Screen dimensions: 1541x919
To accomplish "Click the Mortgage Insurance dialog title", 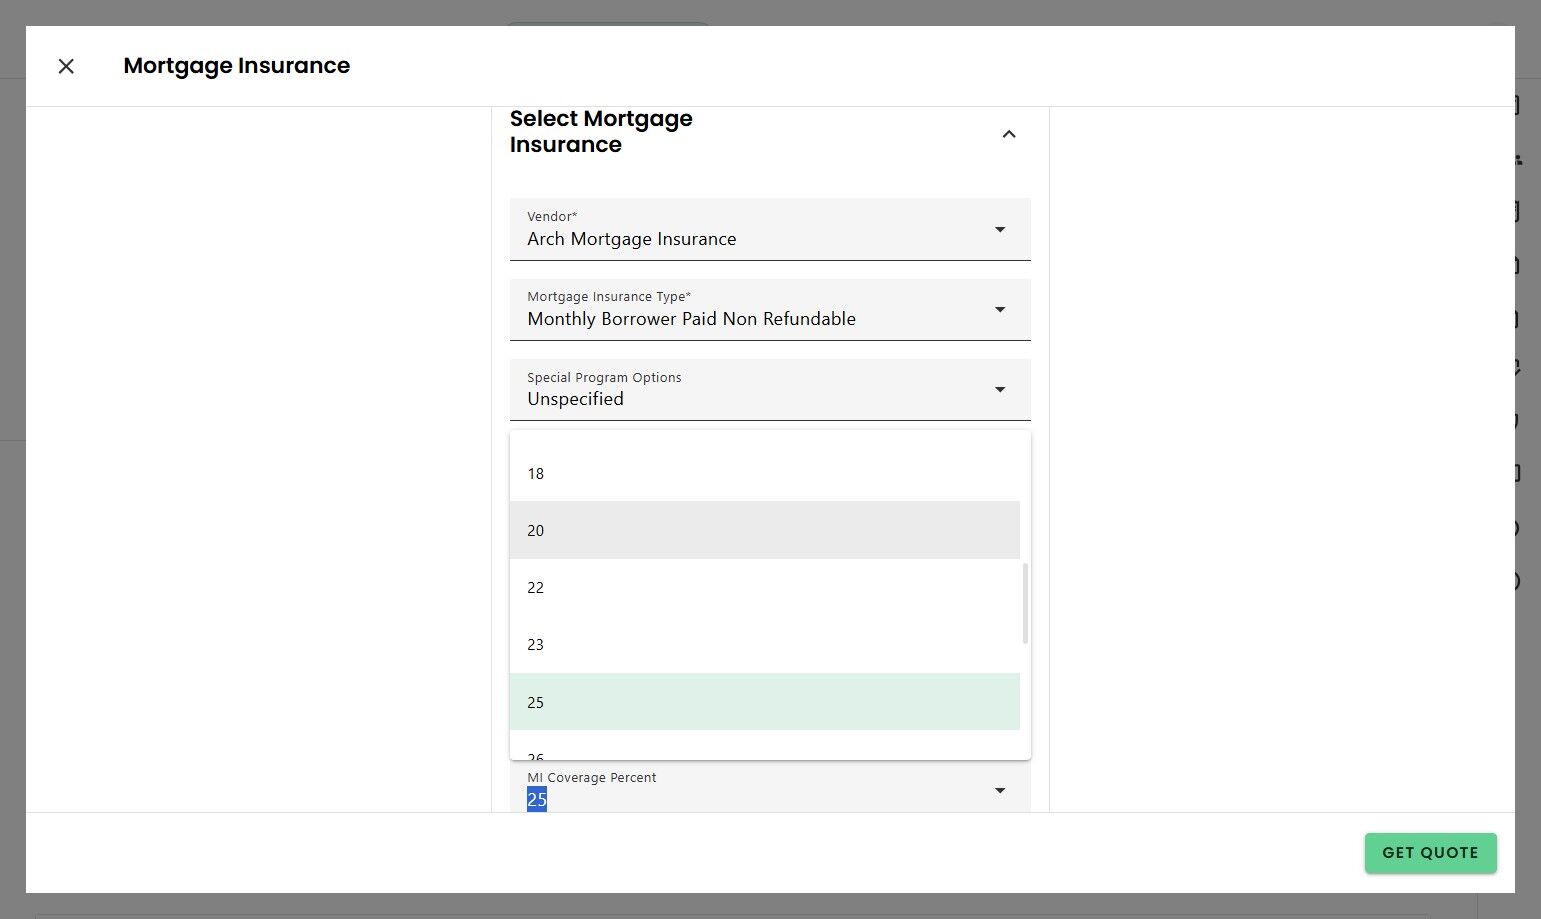I will pos(237,66).
